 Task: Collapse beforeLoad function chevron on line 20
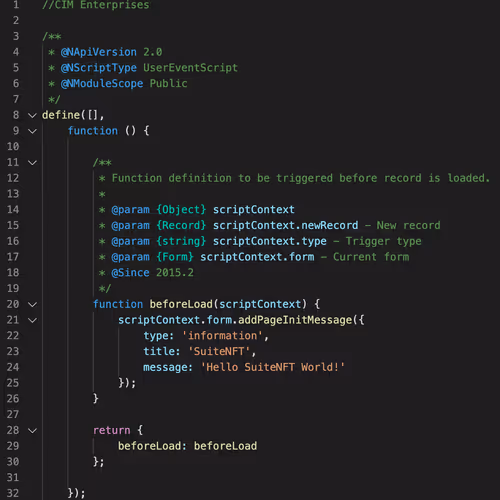(x=32, y=304)
